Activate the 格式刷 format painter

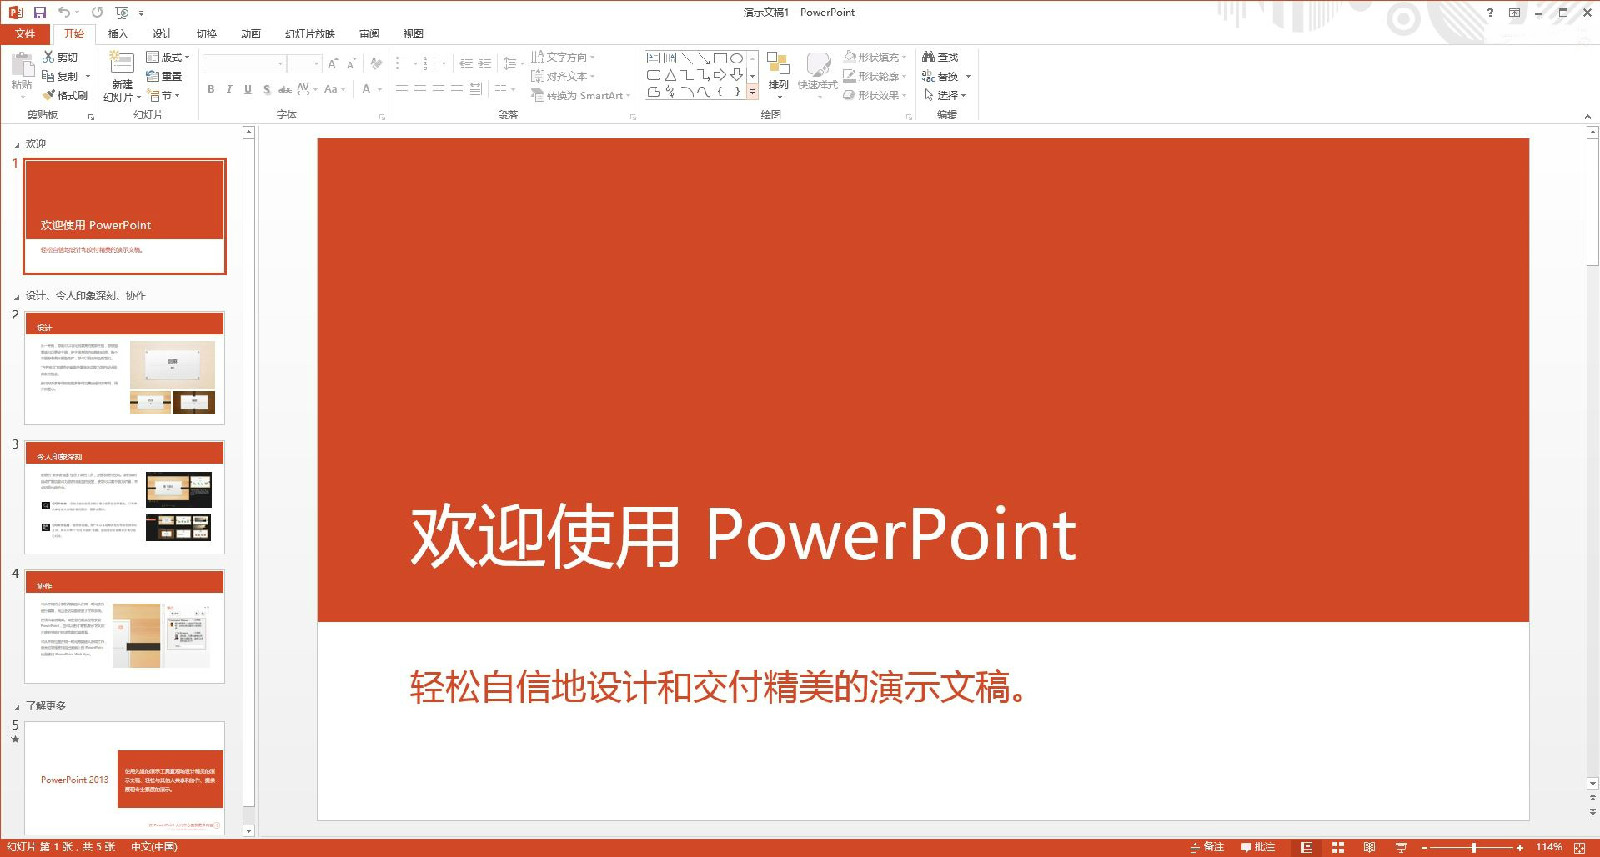65,95
